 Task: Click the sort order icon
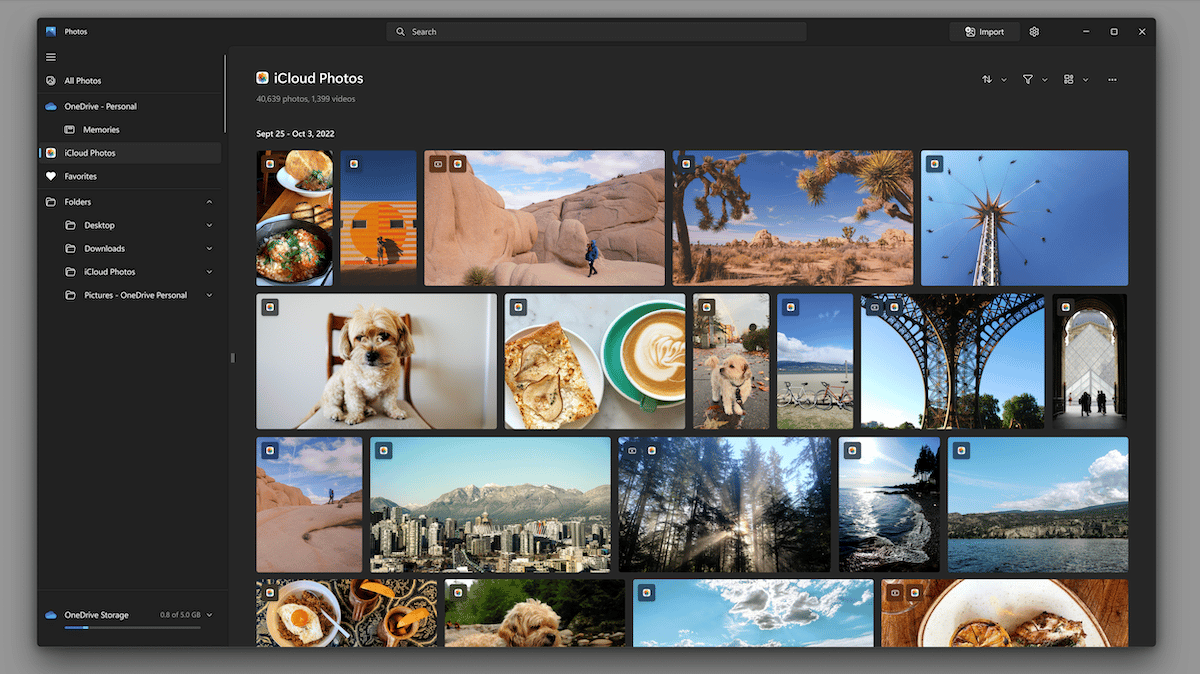click(987, 80)
